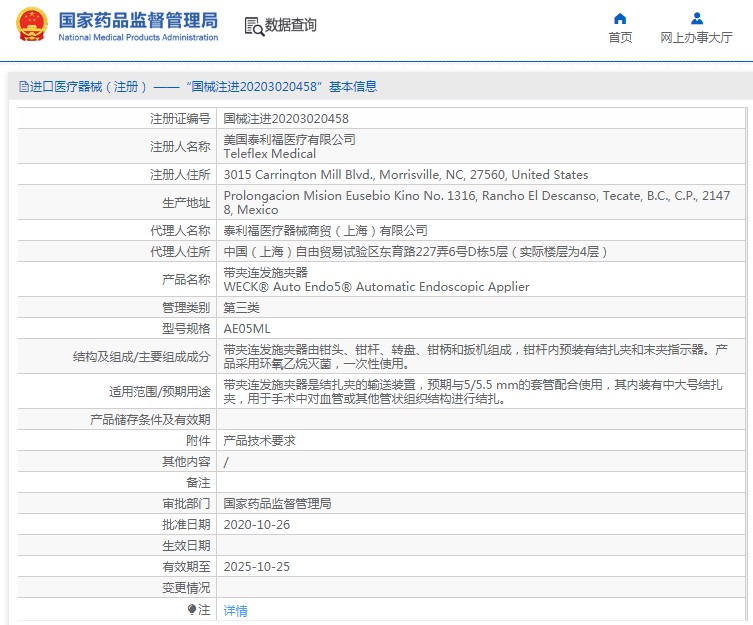The image size is (753, 625).
Task: Click the 注册人住所 label
Action: (x=180, y=175)
